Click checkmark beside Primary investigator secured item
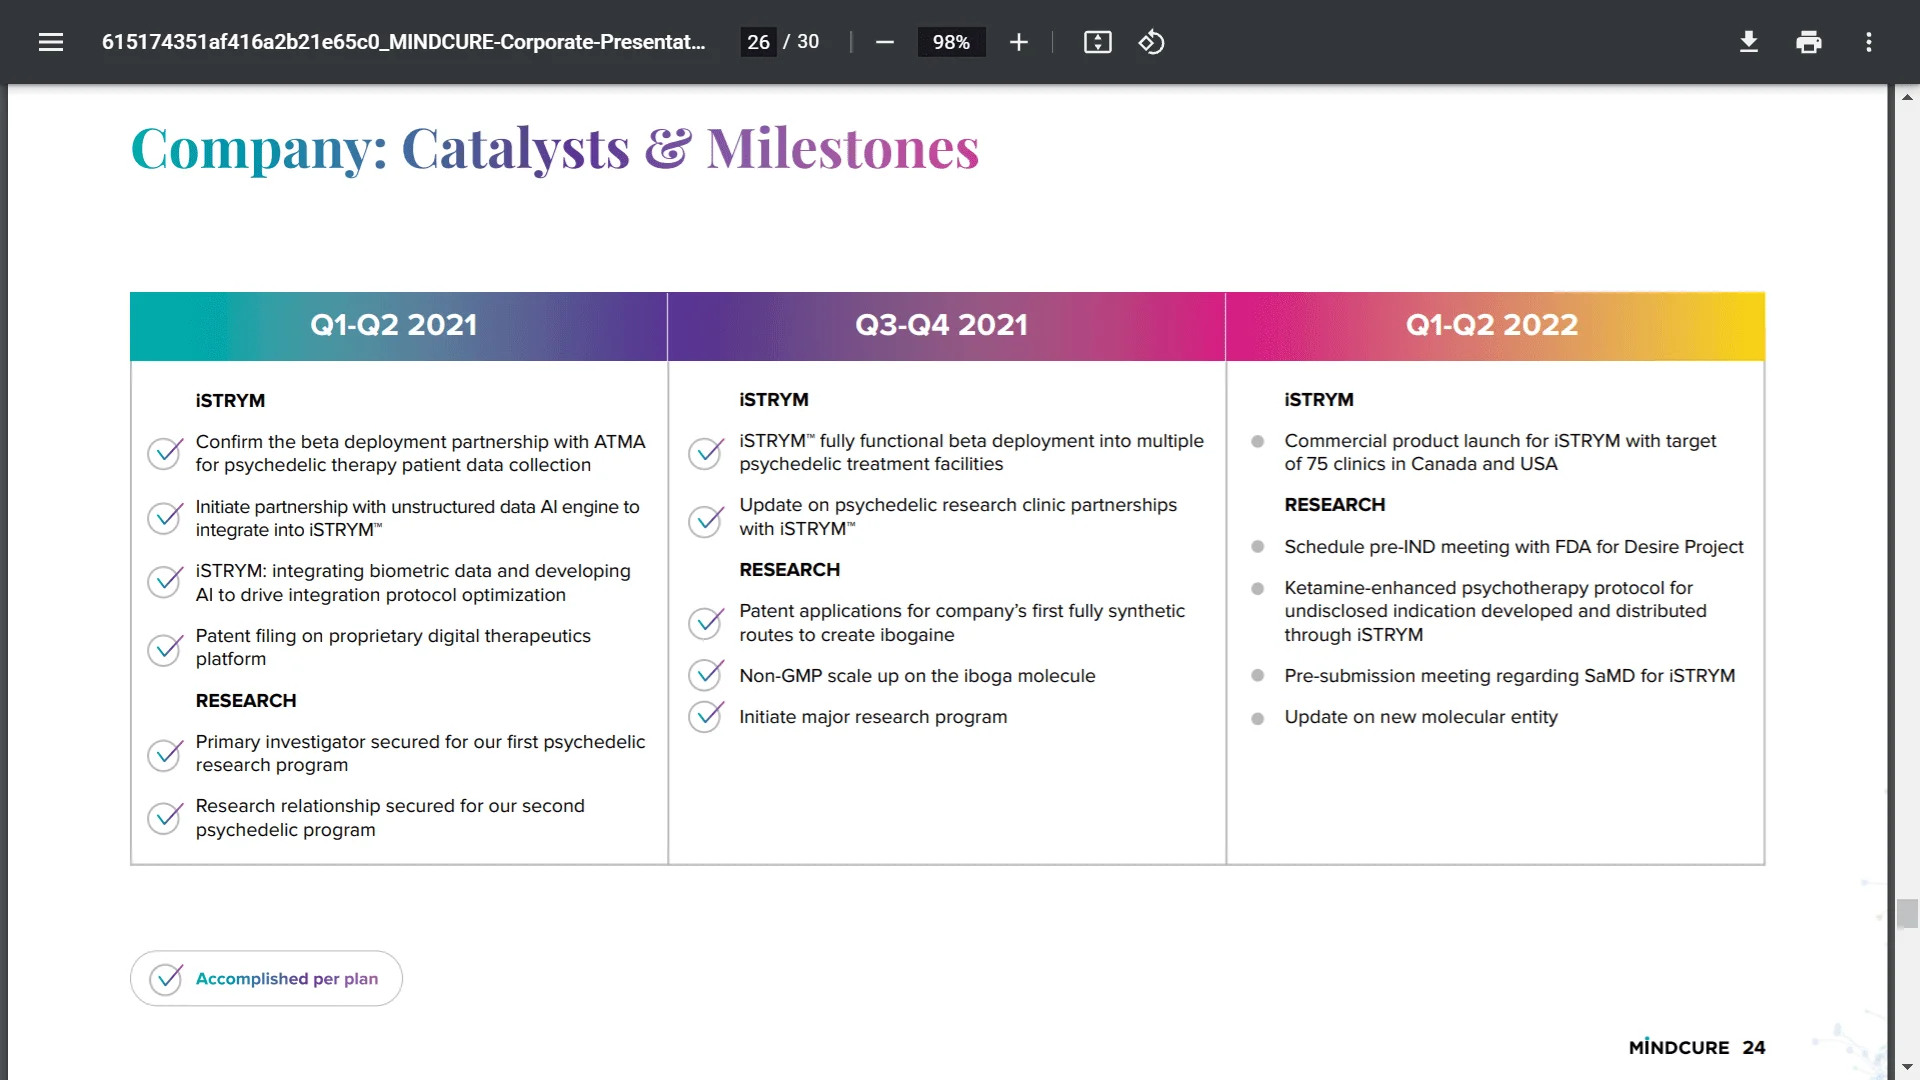This screenshot has width=1920, height=1080. tap(166, 755)
